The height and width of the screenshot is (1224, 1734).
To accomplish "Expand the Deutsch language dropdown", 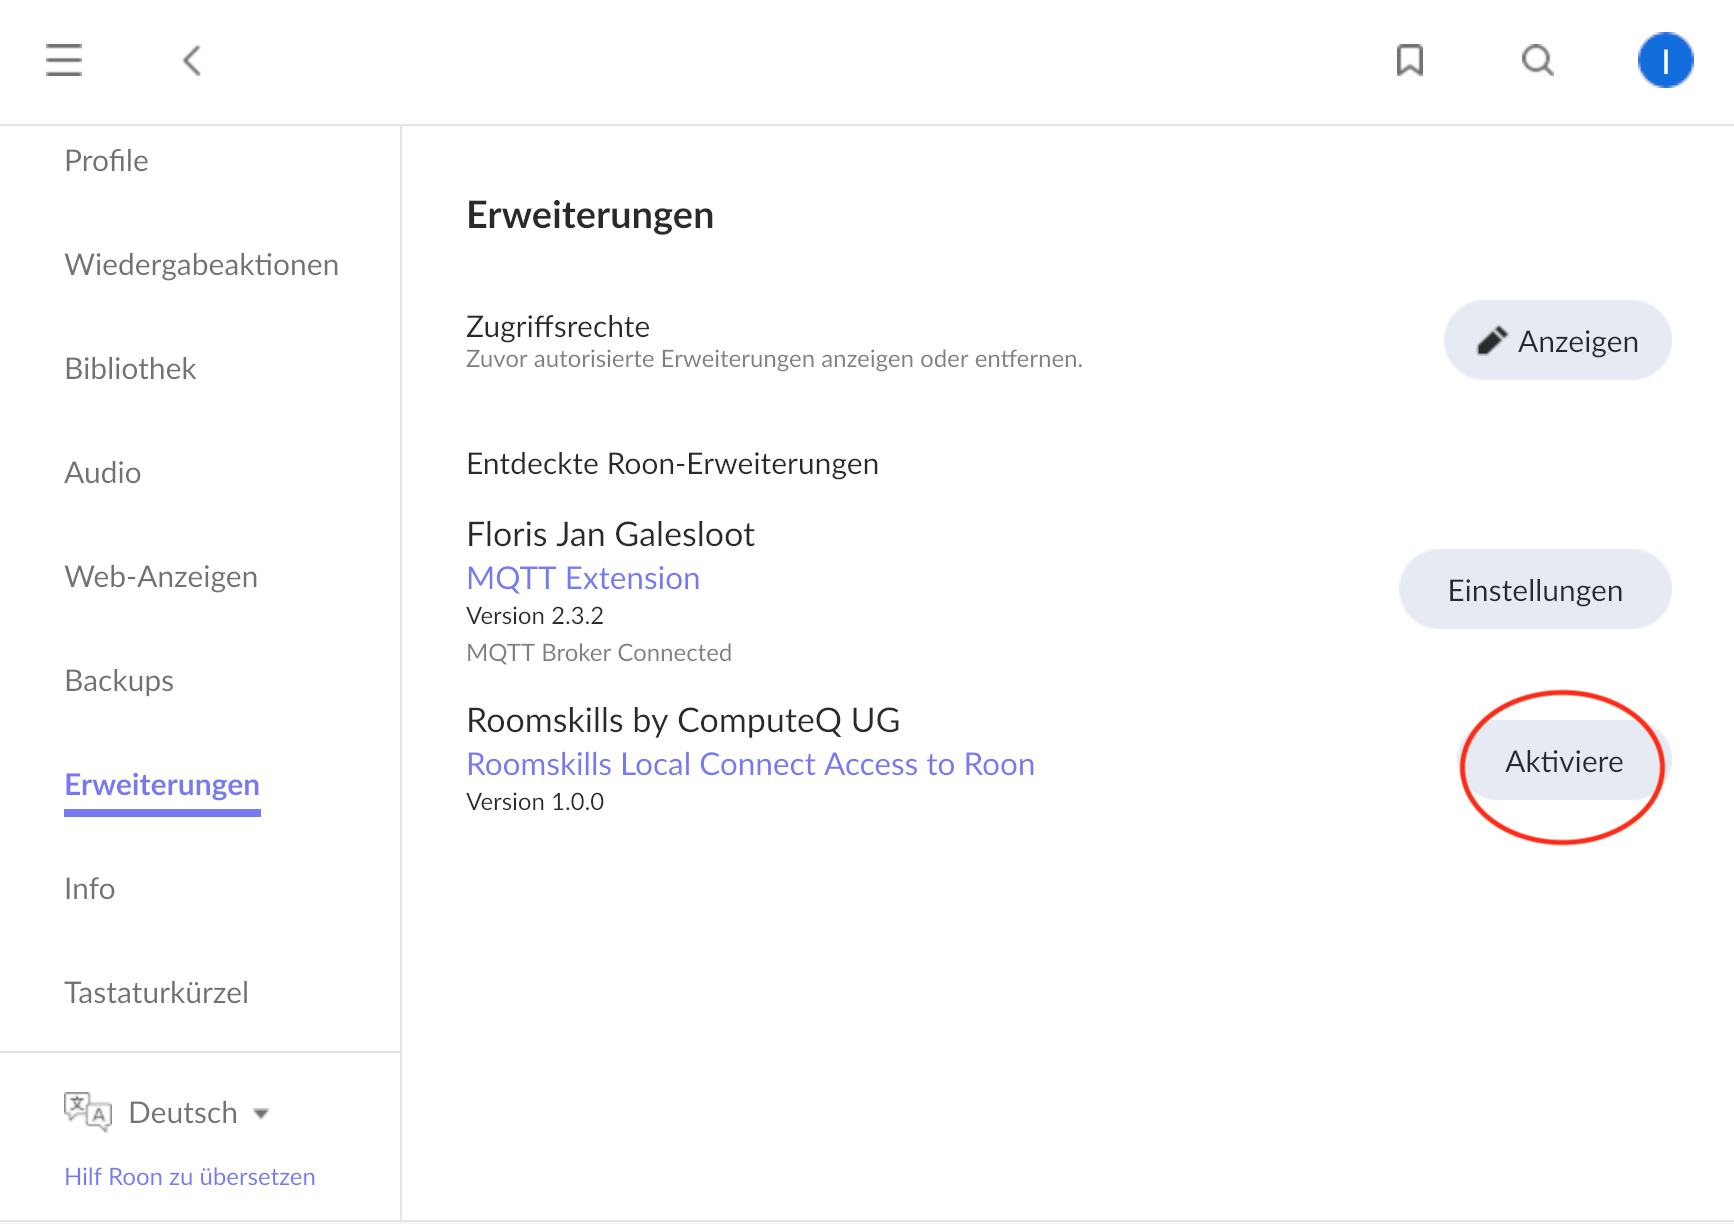I will [200, 1112].
